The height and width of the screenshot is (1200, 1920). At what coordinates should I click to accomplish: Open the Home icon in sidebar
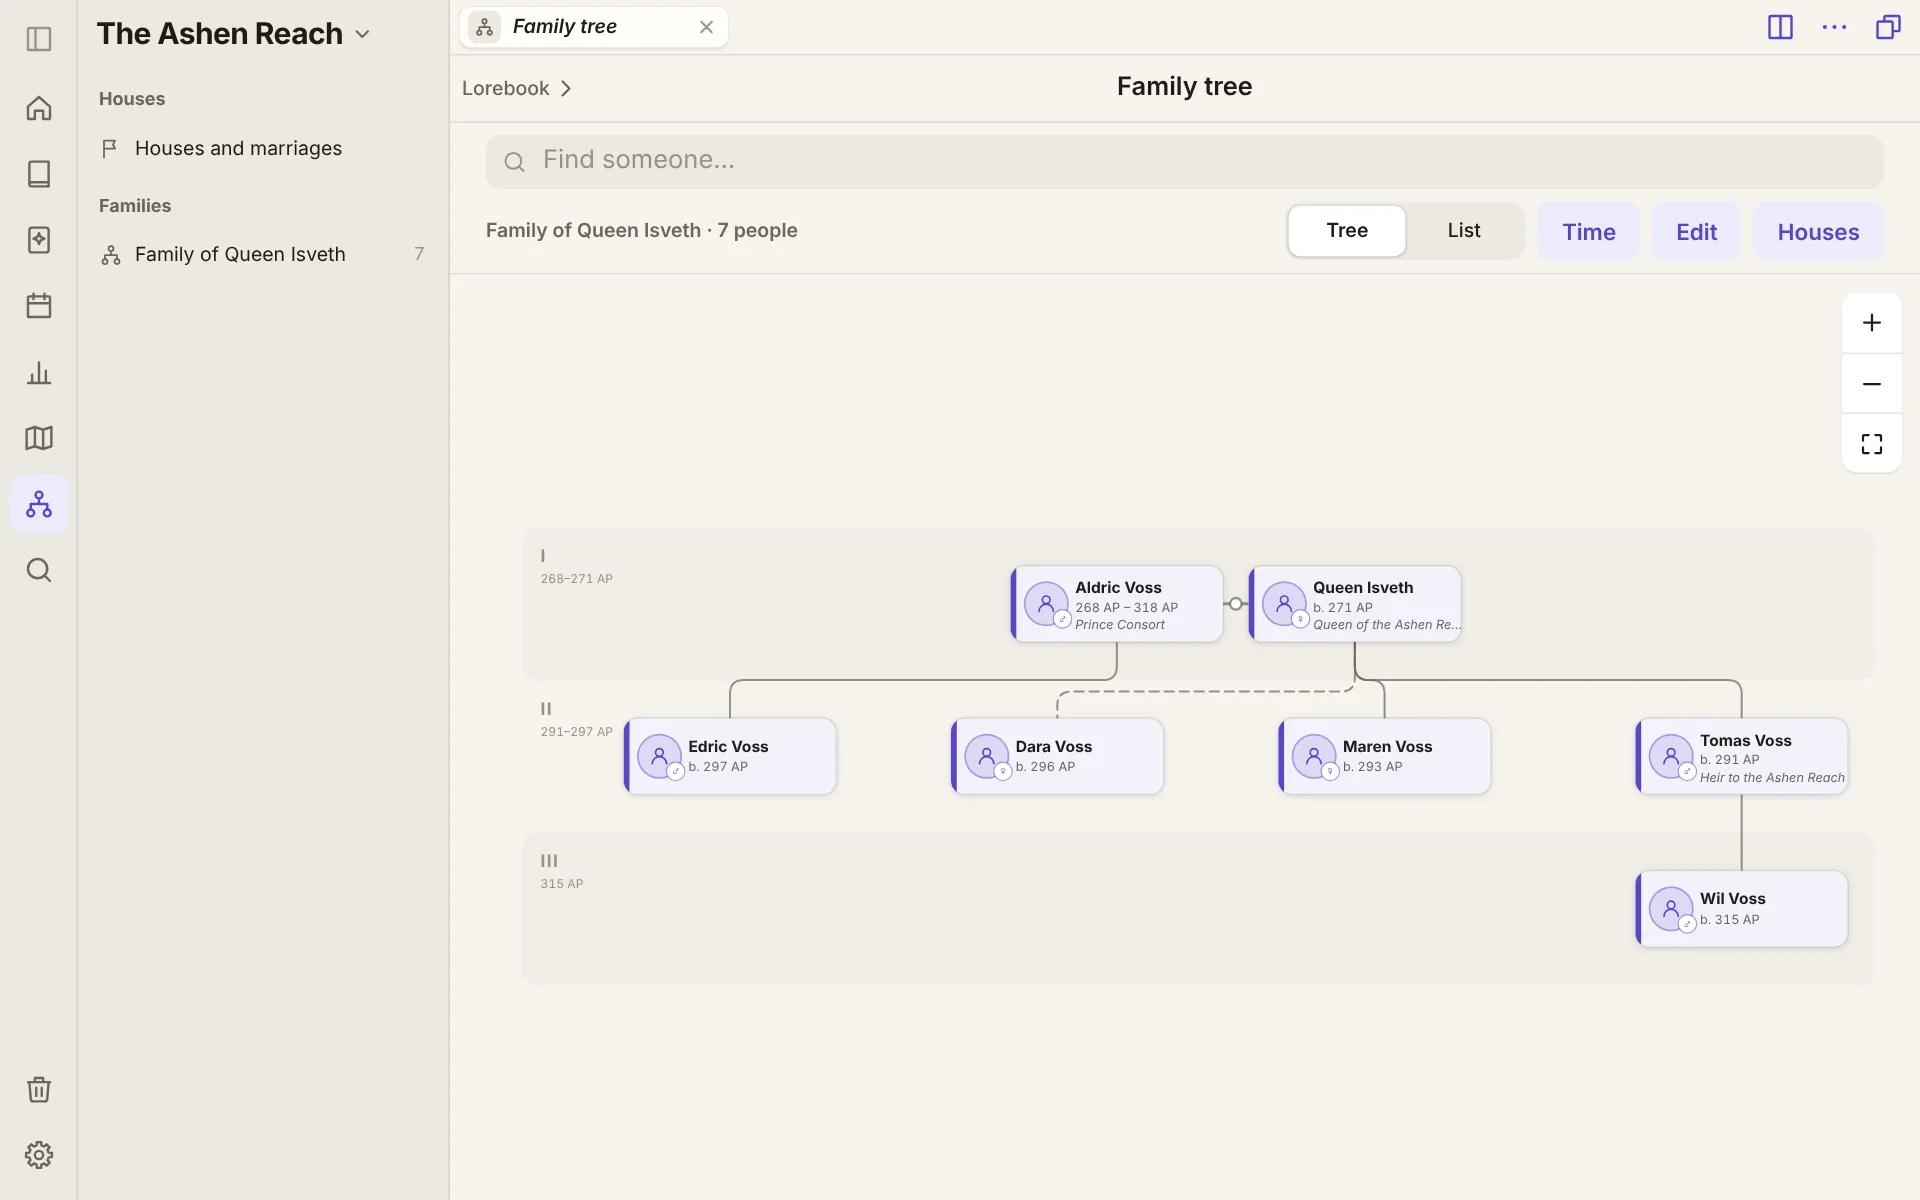pos(39,108)
